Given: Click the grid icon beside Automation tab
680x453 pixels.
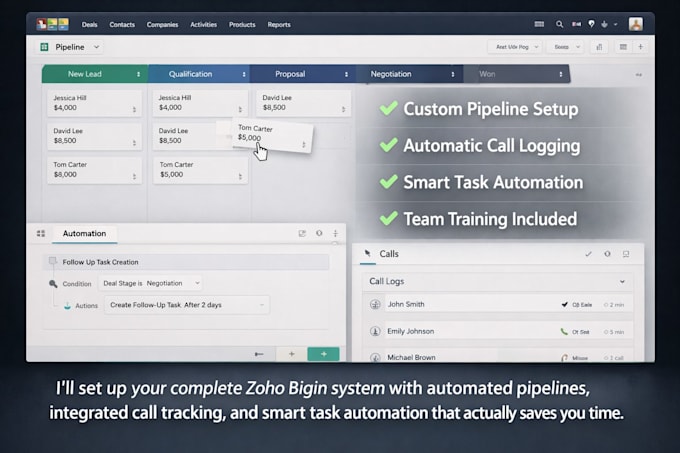Looking at the screenshot, I should tap(41, 234).
